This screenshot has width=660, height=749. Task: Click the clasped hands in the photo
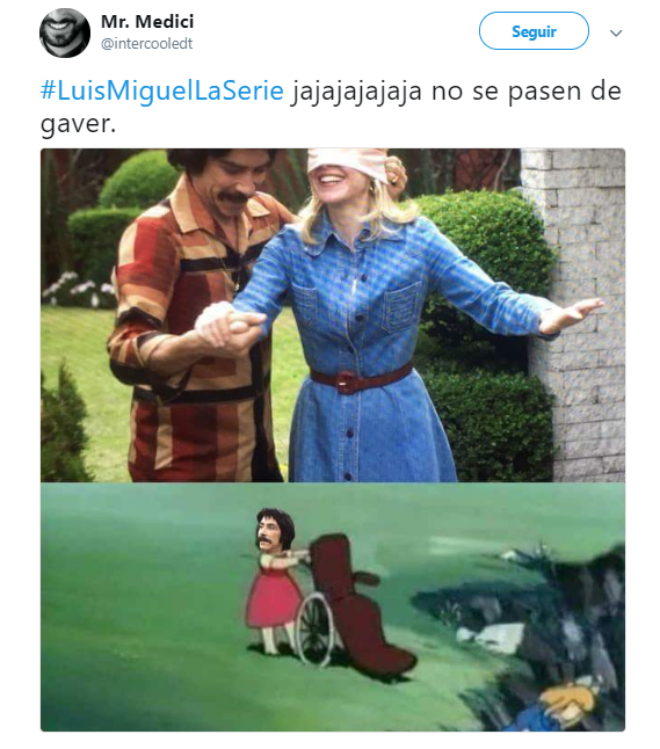(x=229, y=327)
